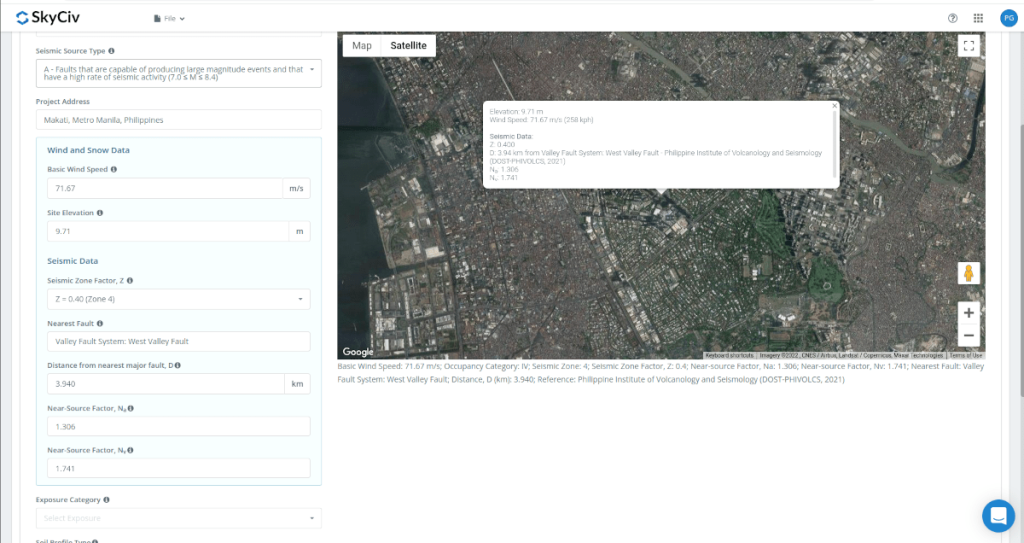The height and width of the screenshot is (543, 1024).
Task: Switch to the Map view tab
Action: tap(361, 46)
